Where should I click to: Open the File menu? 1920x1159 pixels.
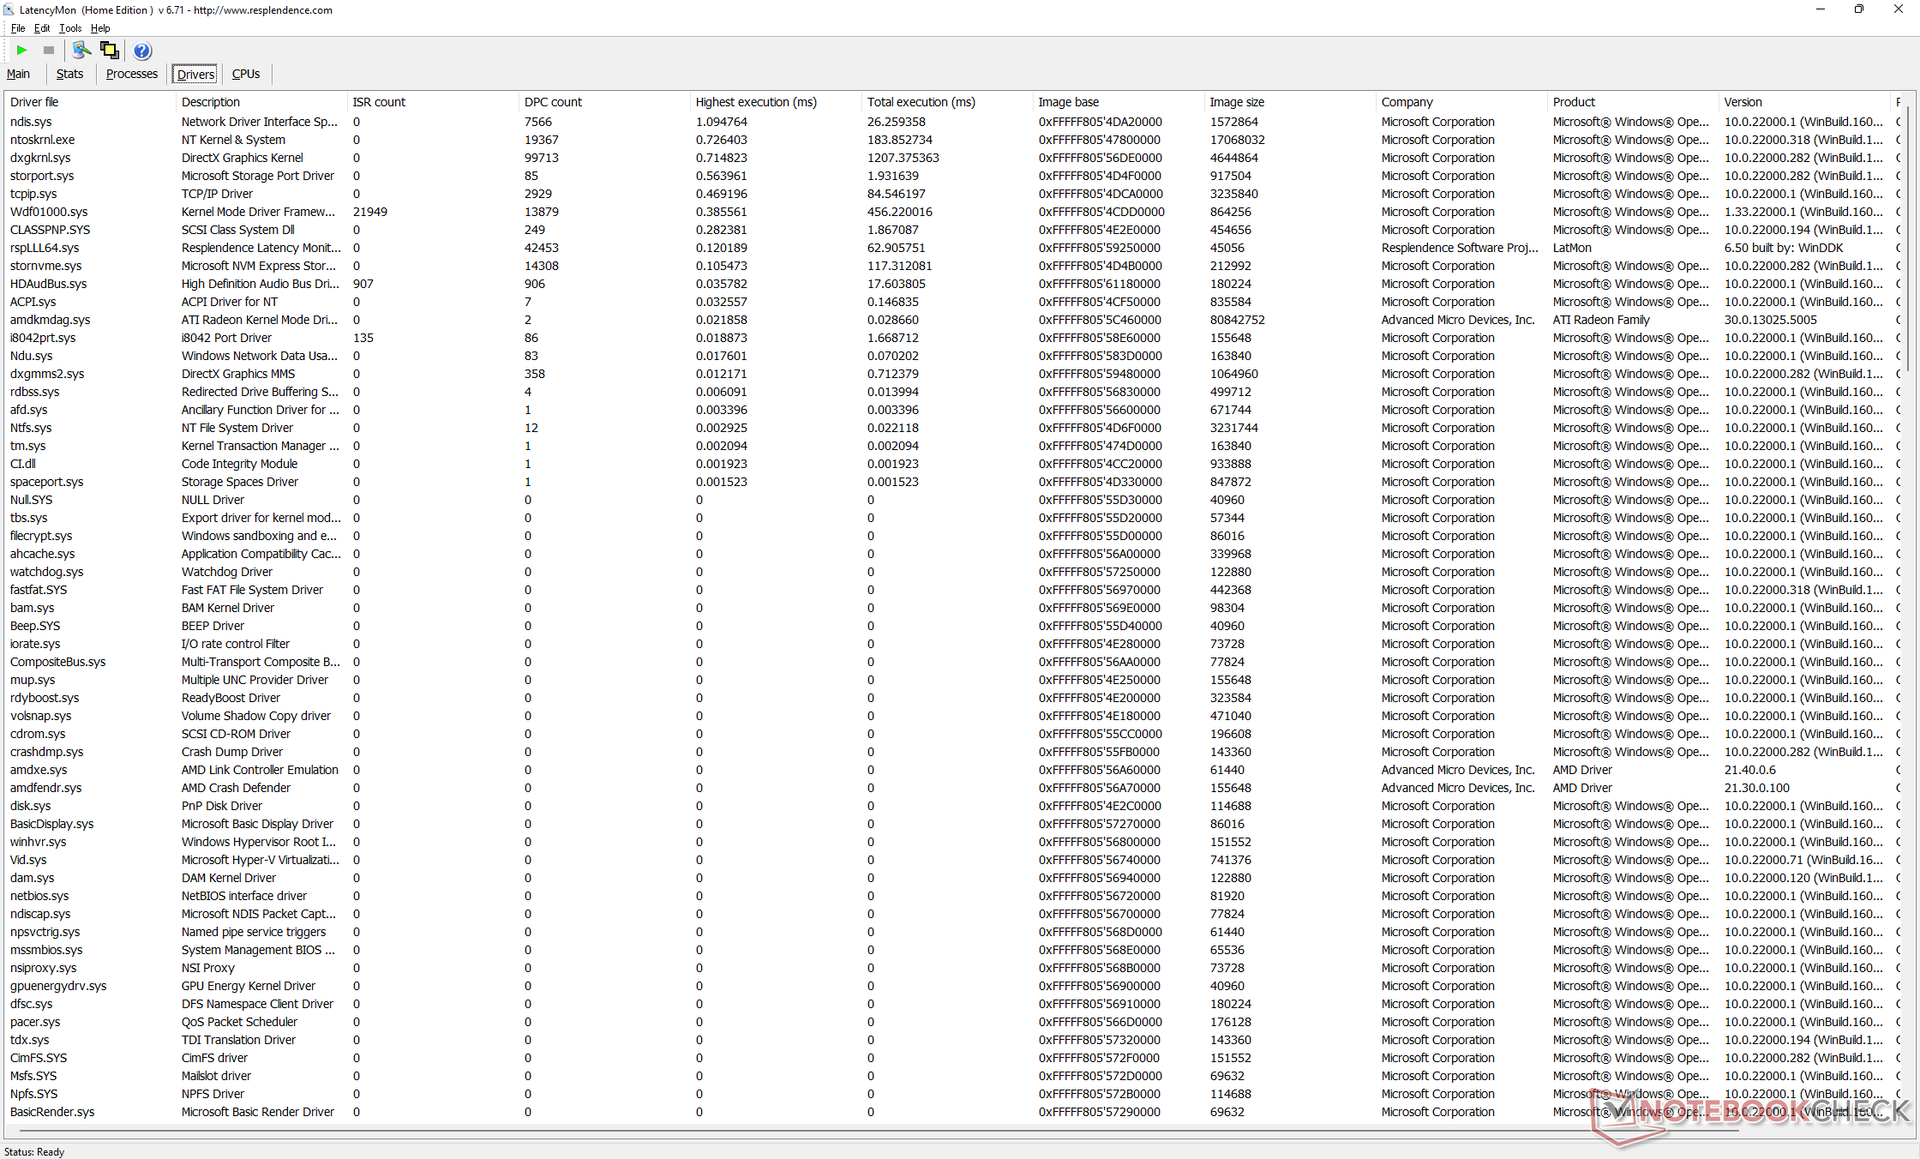click(x=18, y=28)
